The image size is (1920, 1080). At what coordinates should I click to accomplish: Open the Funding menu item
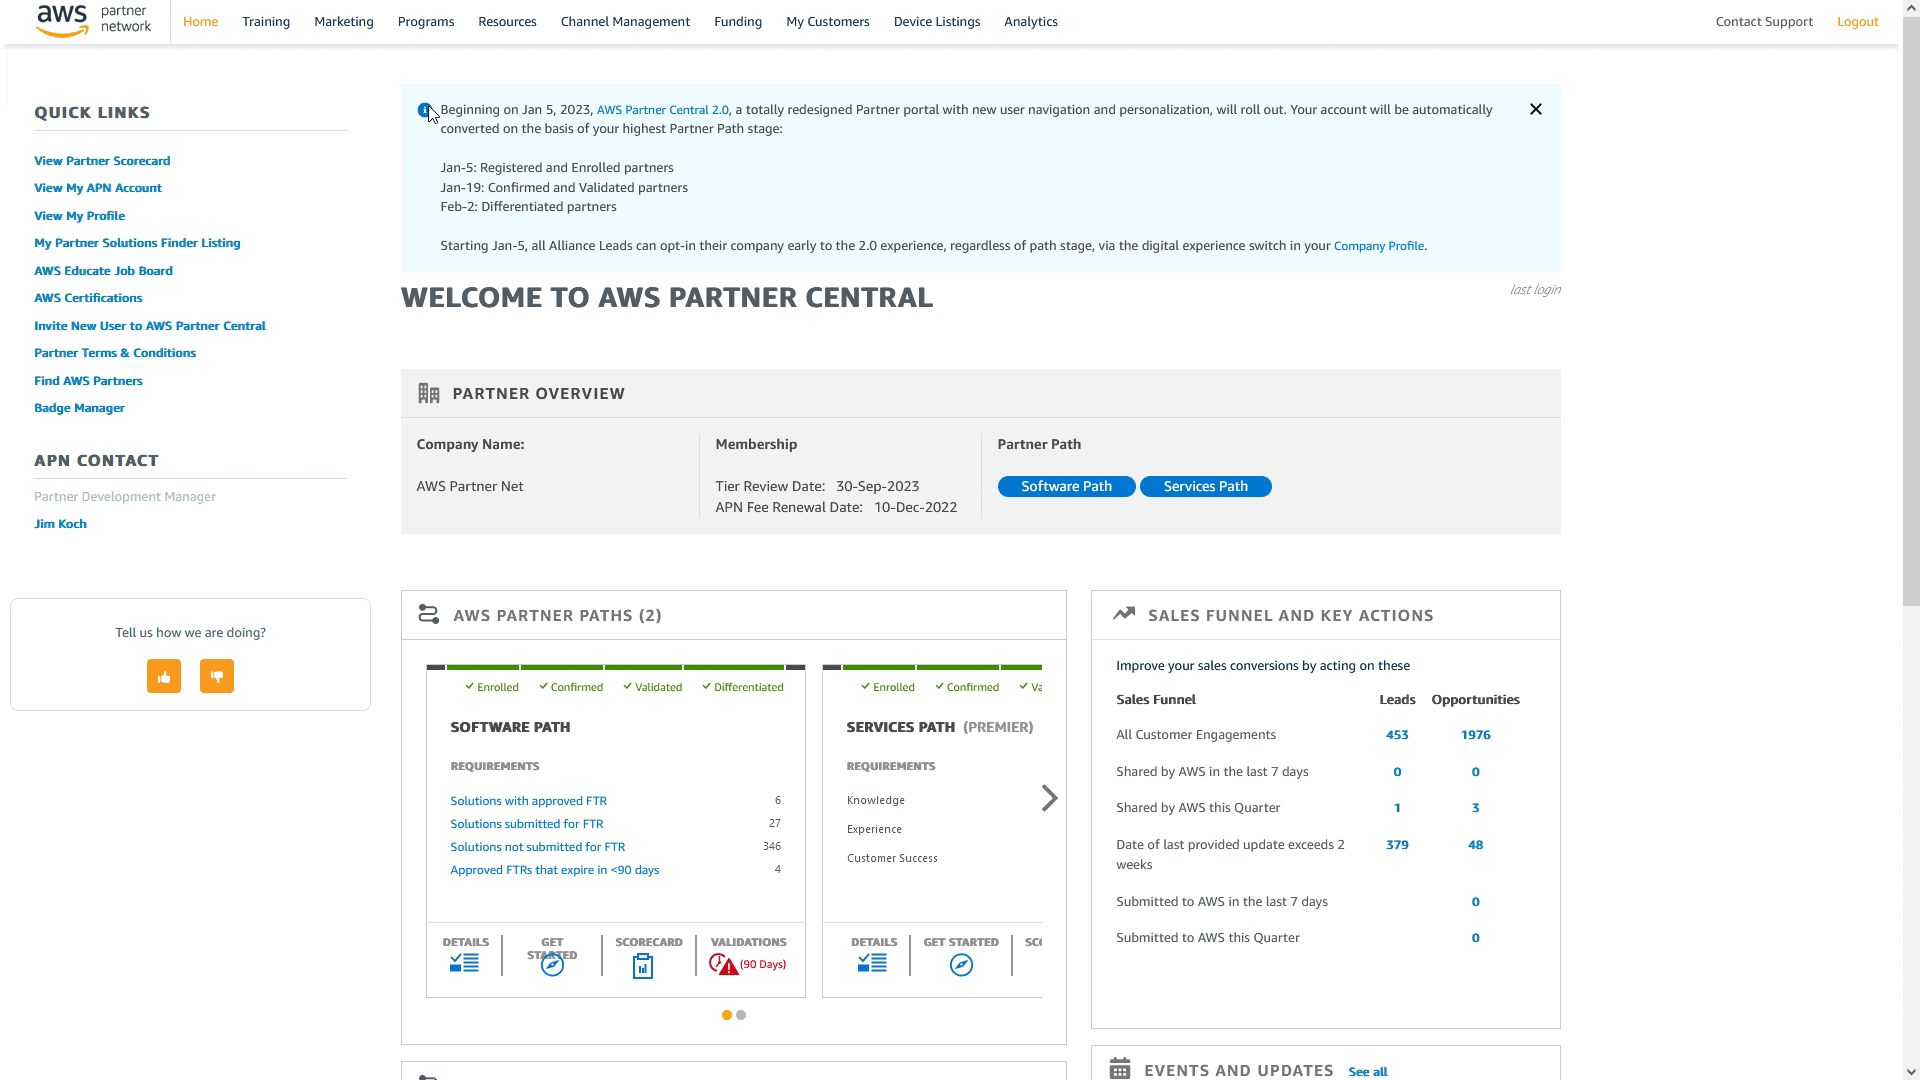coord(738,22)
